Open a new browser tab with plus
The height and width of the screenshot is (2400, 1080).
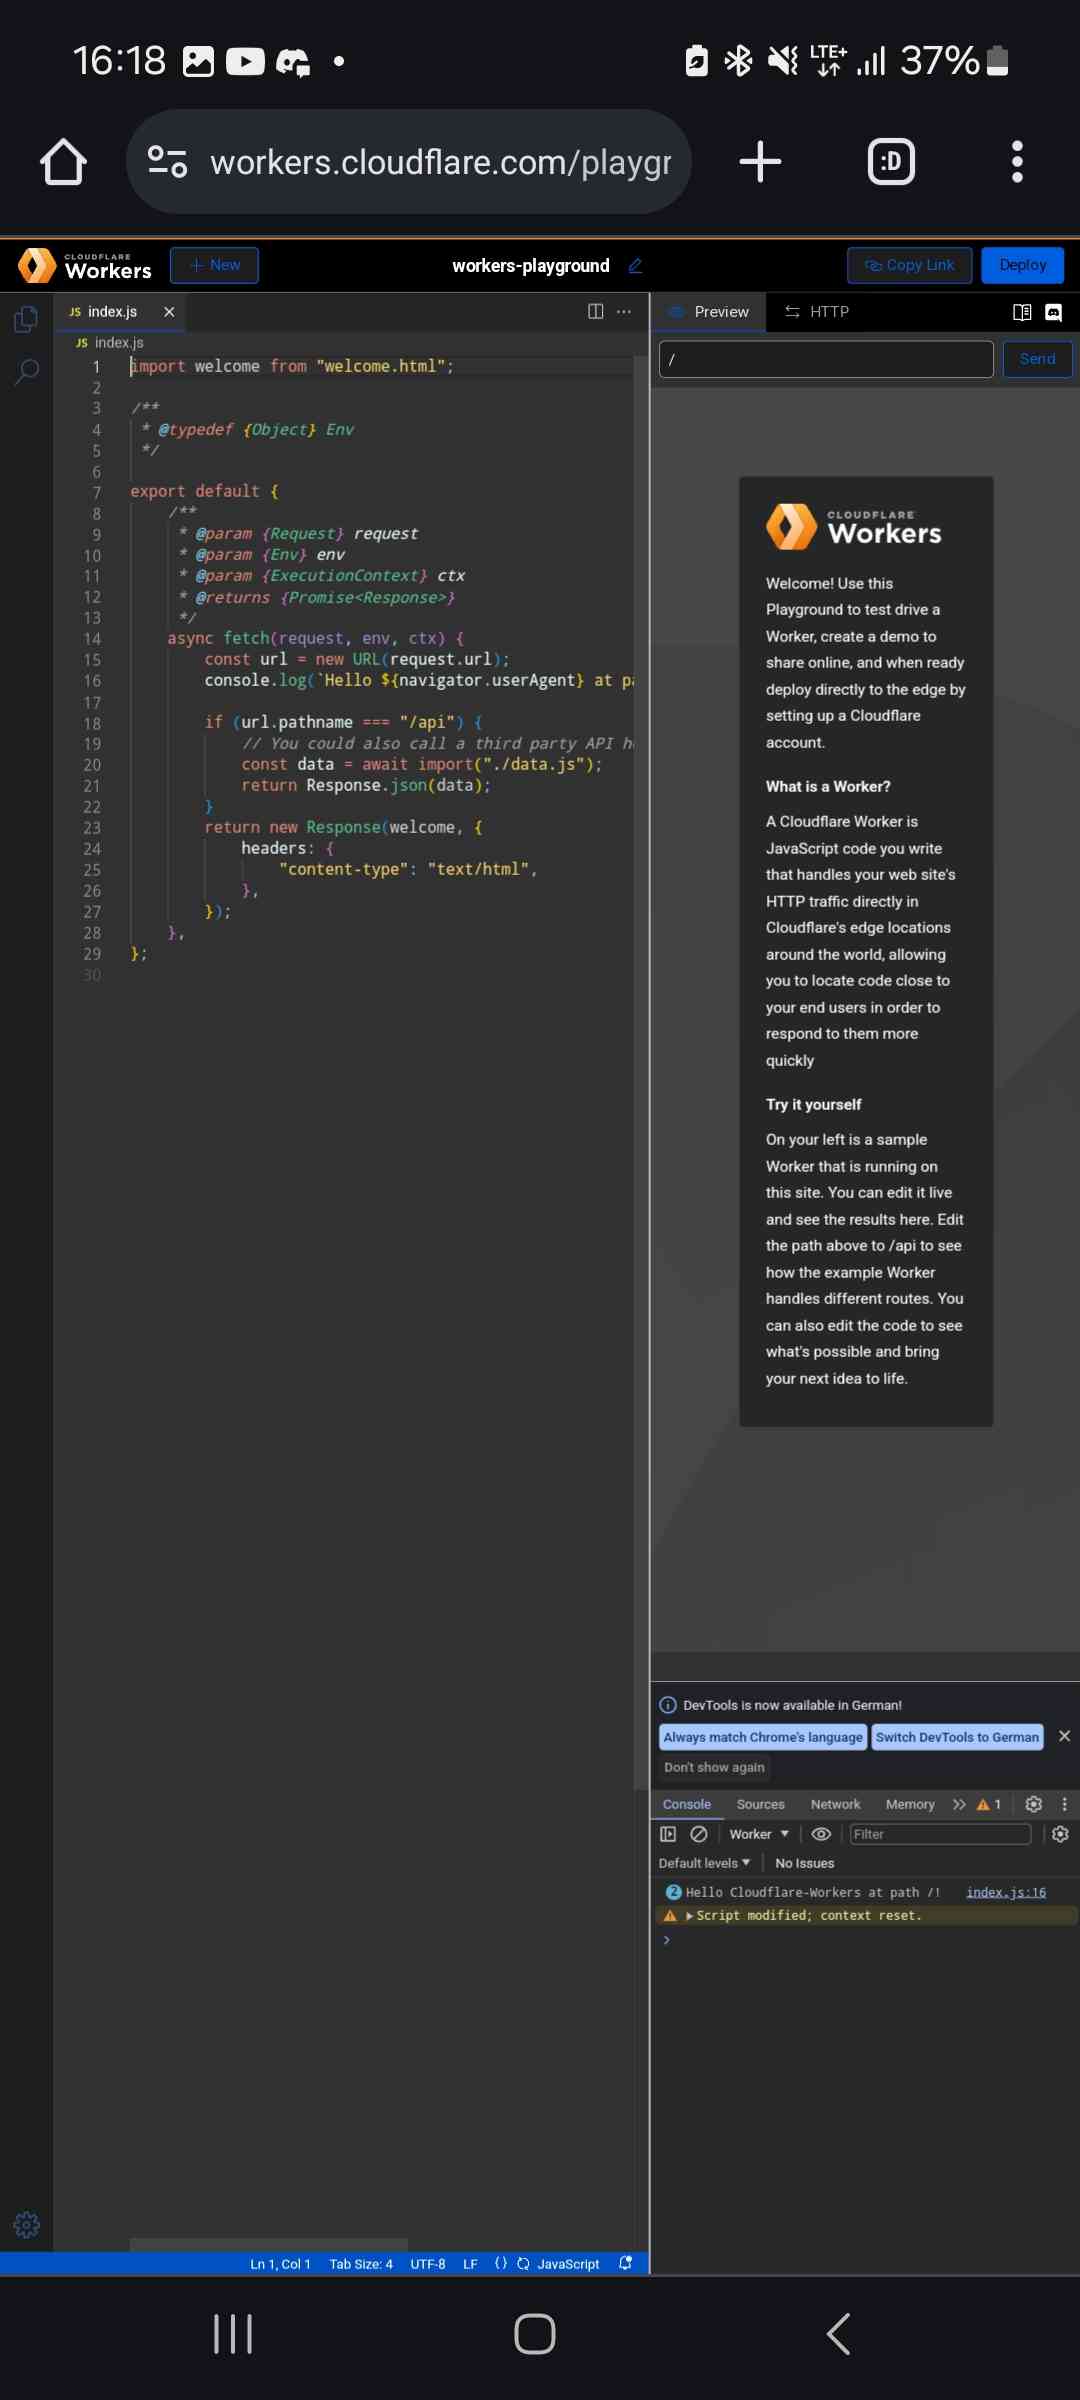[760, 161]
